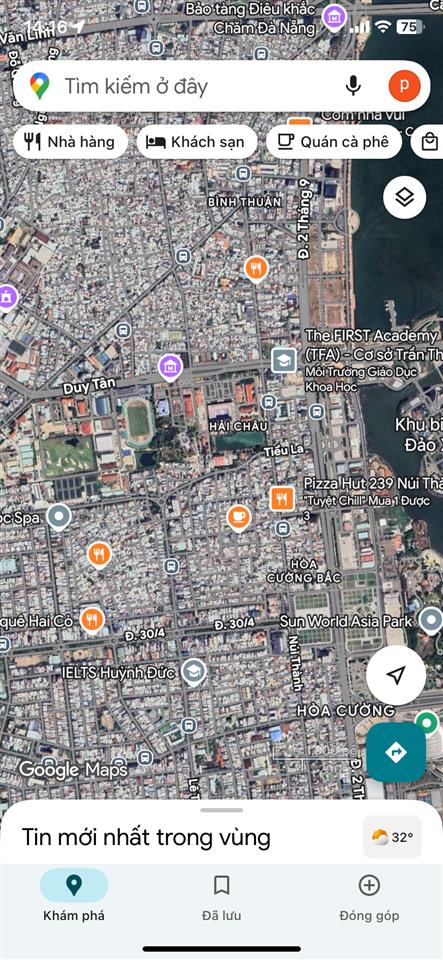Filter by Nhà hàng chip
This screenshot has height=960, width=443.
tap(70, 142)
